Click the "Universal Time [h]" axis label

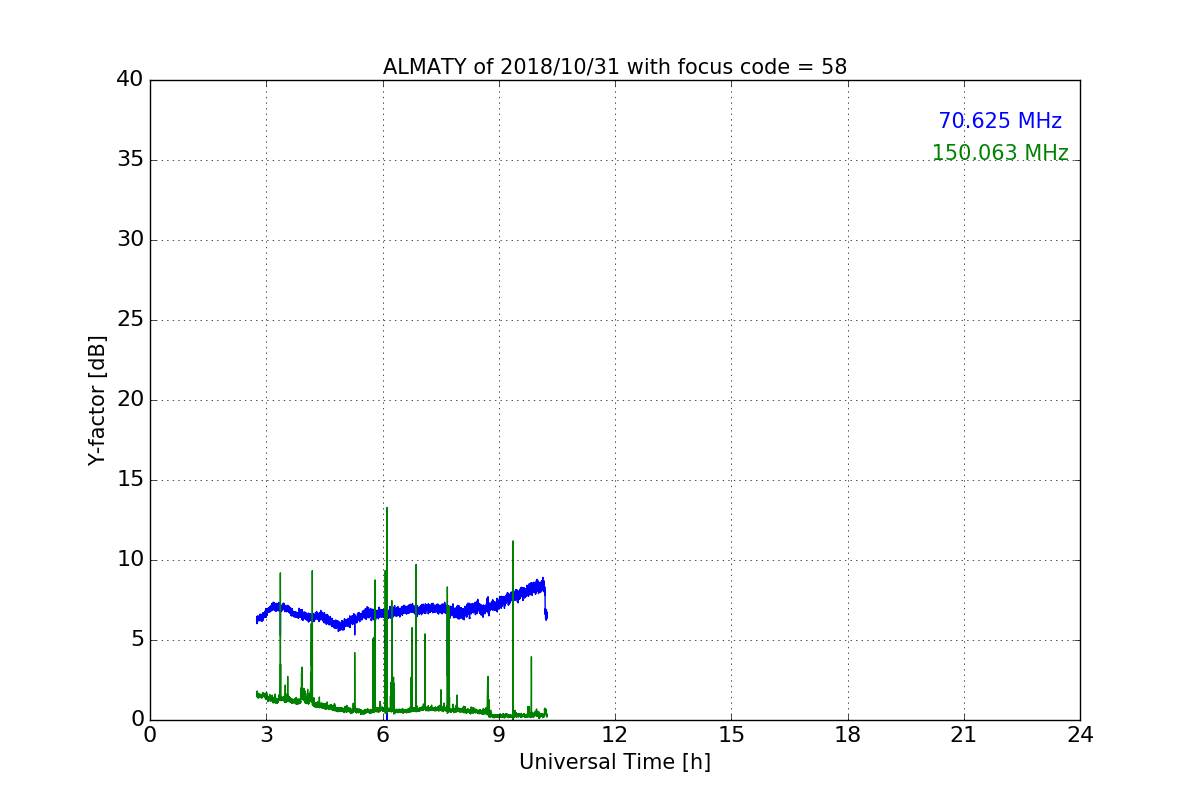615,762
